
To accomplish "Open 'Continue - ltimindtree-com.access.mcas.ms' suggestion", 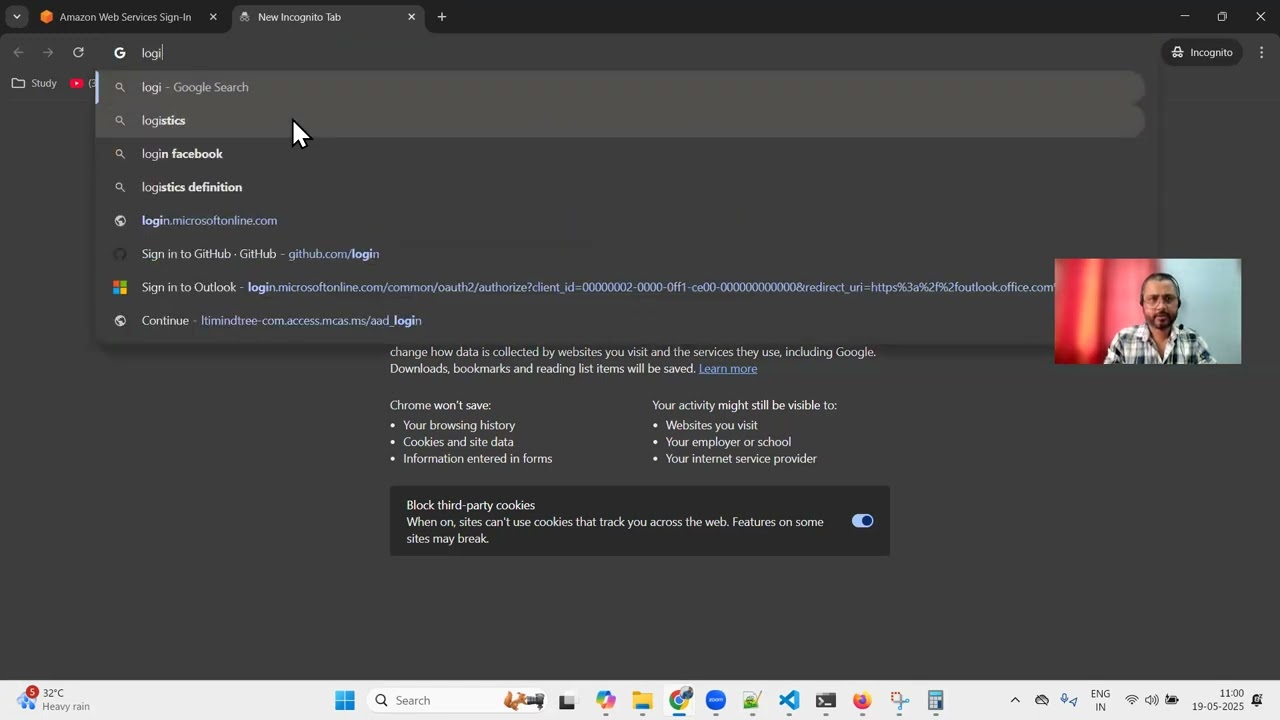I will 620,320.
